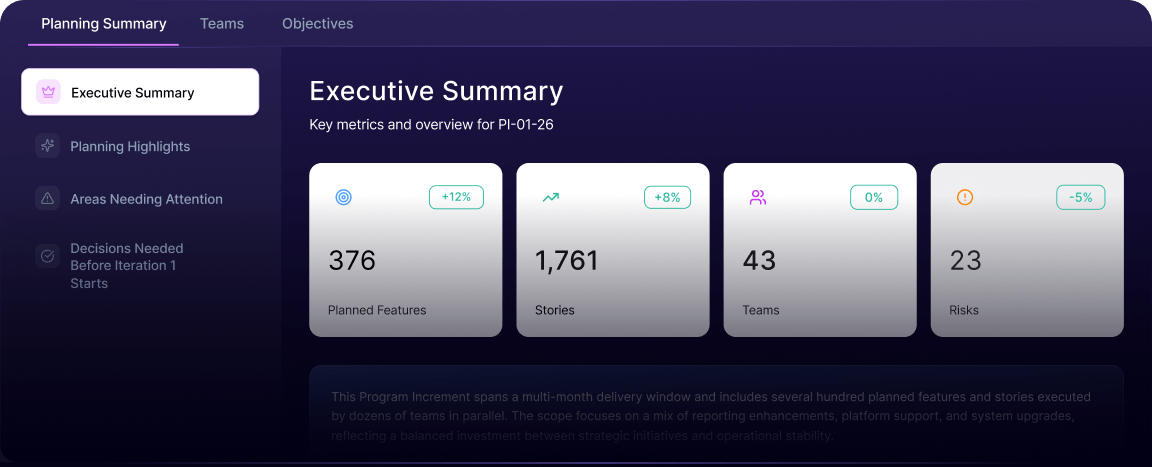Click the target icon on Planned Features card
The width and height of the screenshot is (1152, 467).
click(x=343, y=197)
